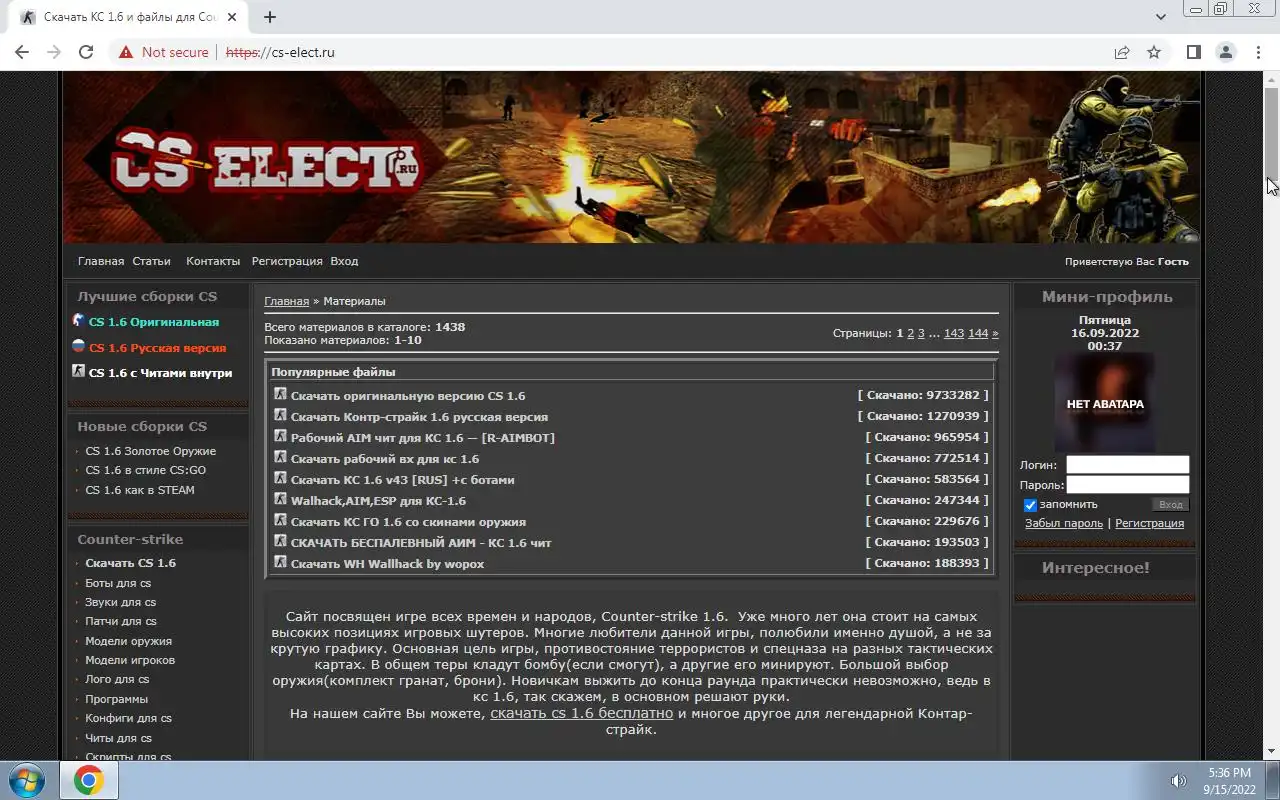Click into the Логин input field
Screen dimensions: 1280x800
(1128, 465)
